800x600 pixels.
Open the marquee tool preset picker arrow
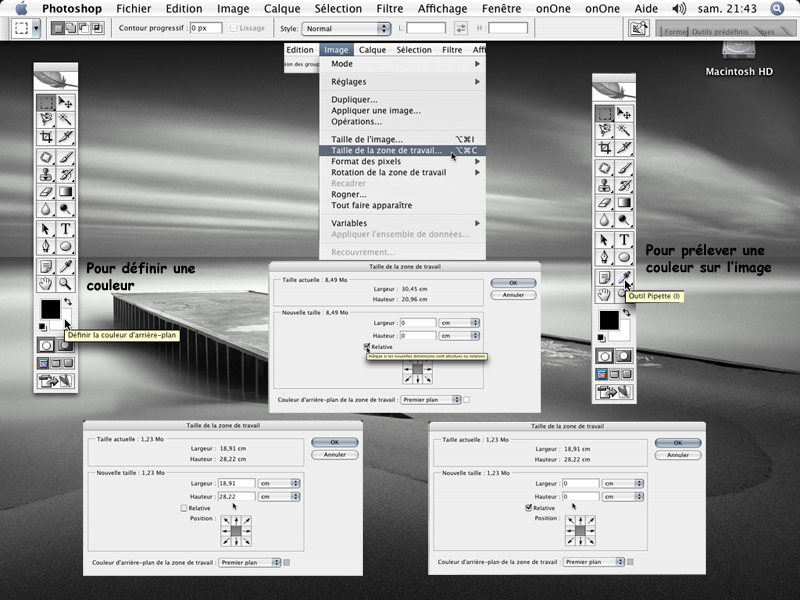36,29
